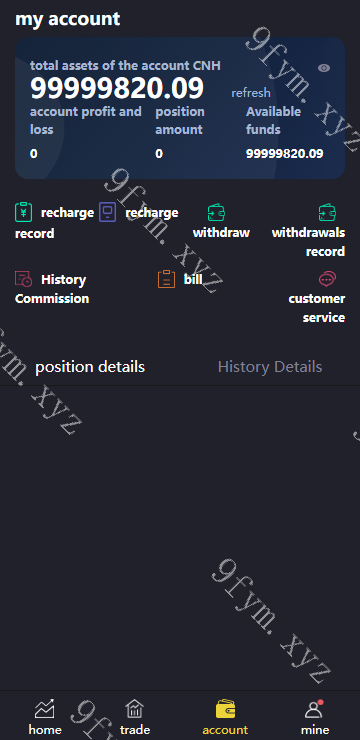
Task: Open the orange bill clipboard icon
Action: [x=166, y=279]
